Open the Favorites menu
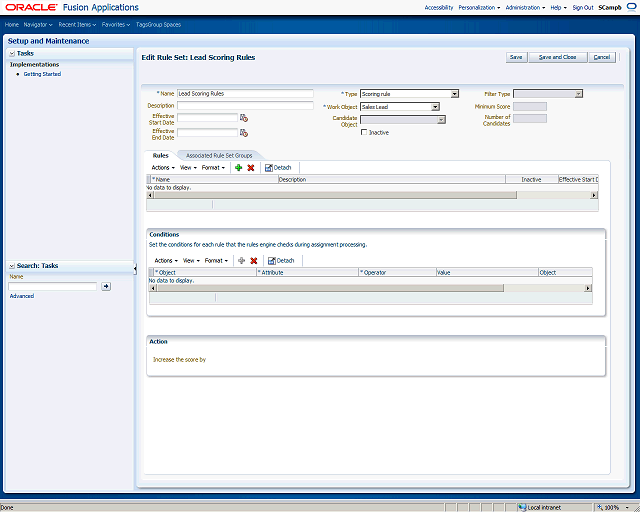The width and height of the screenshot is (640, 512). [x=116, y=24]
